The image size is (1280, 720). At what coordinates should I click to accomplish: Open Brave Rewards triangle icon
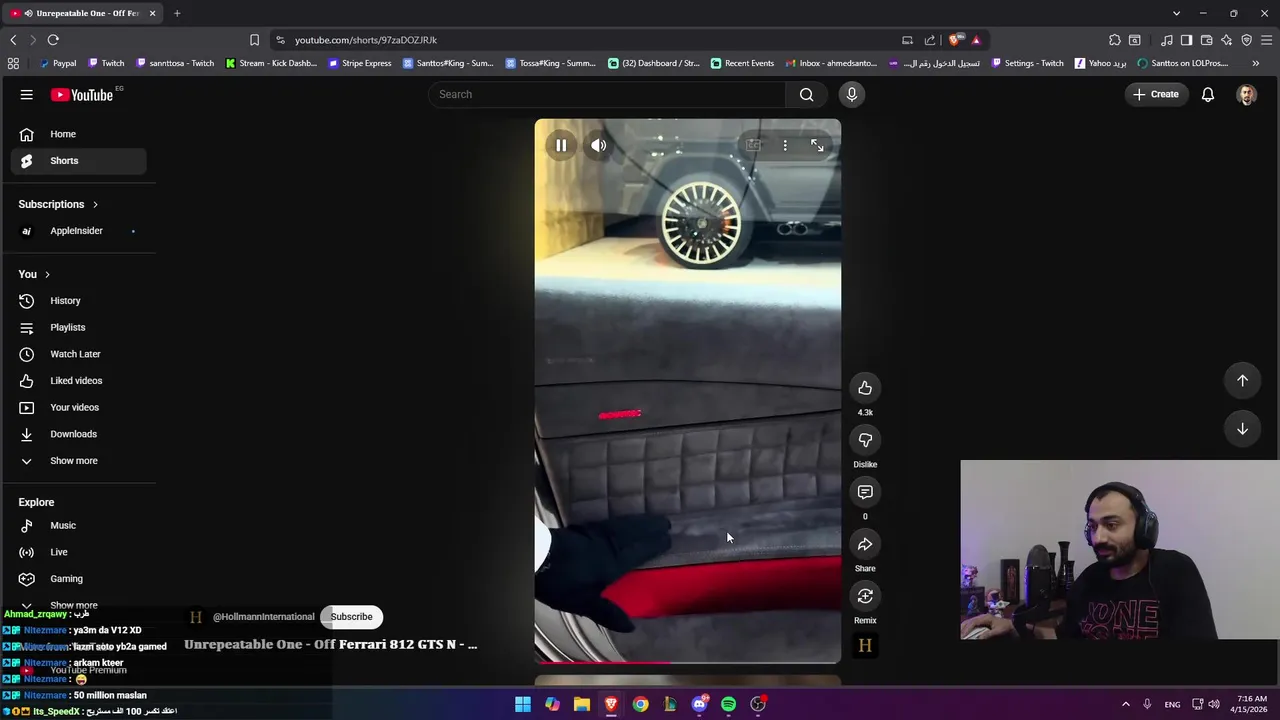click(976, 40)
